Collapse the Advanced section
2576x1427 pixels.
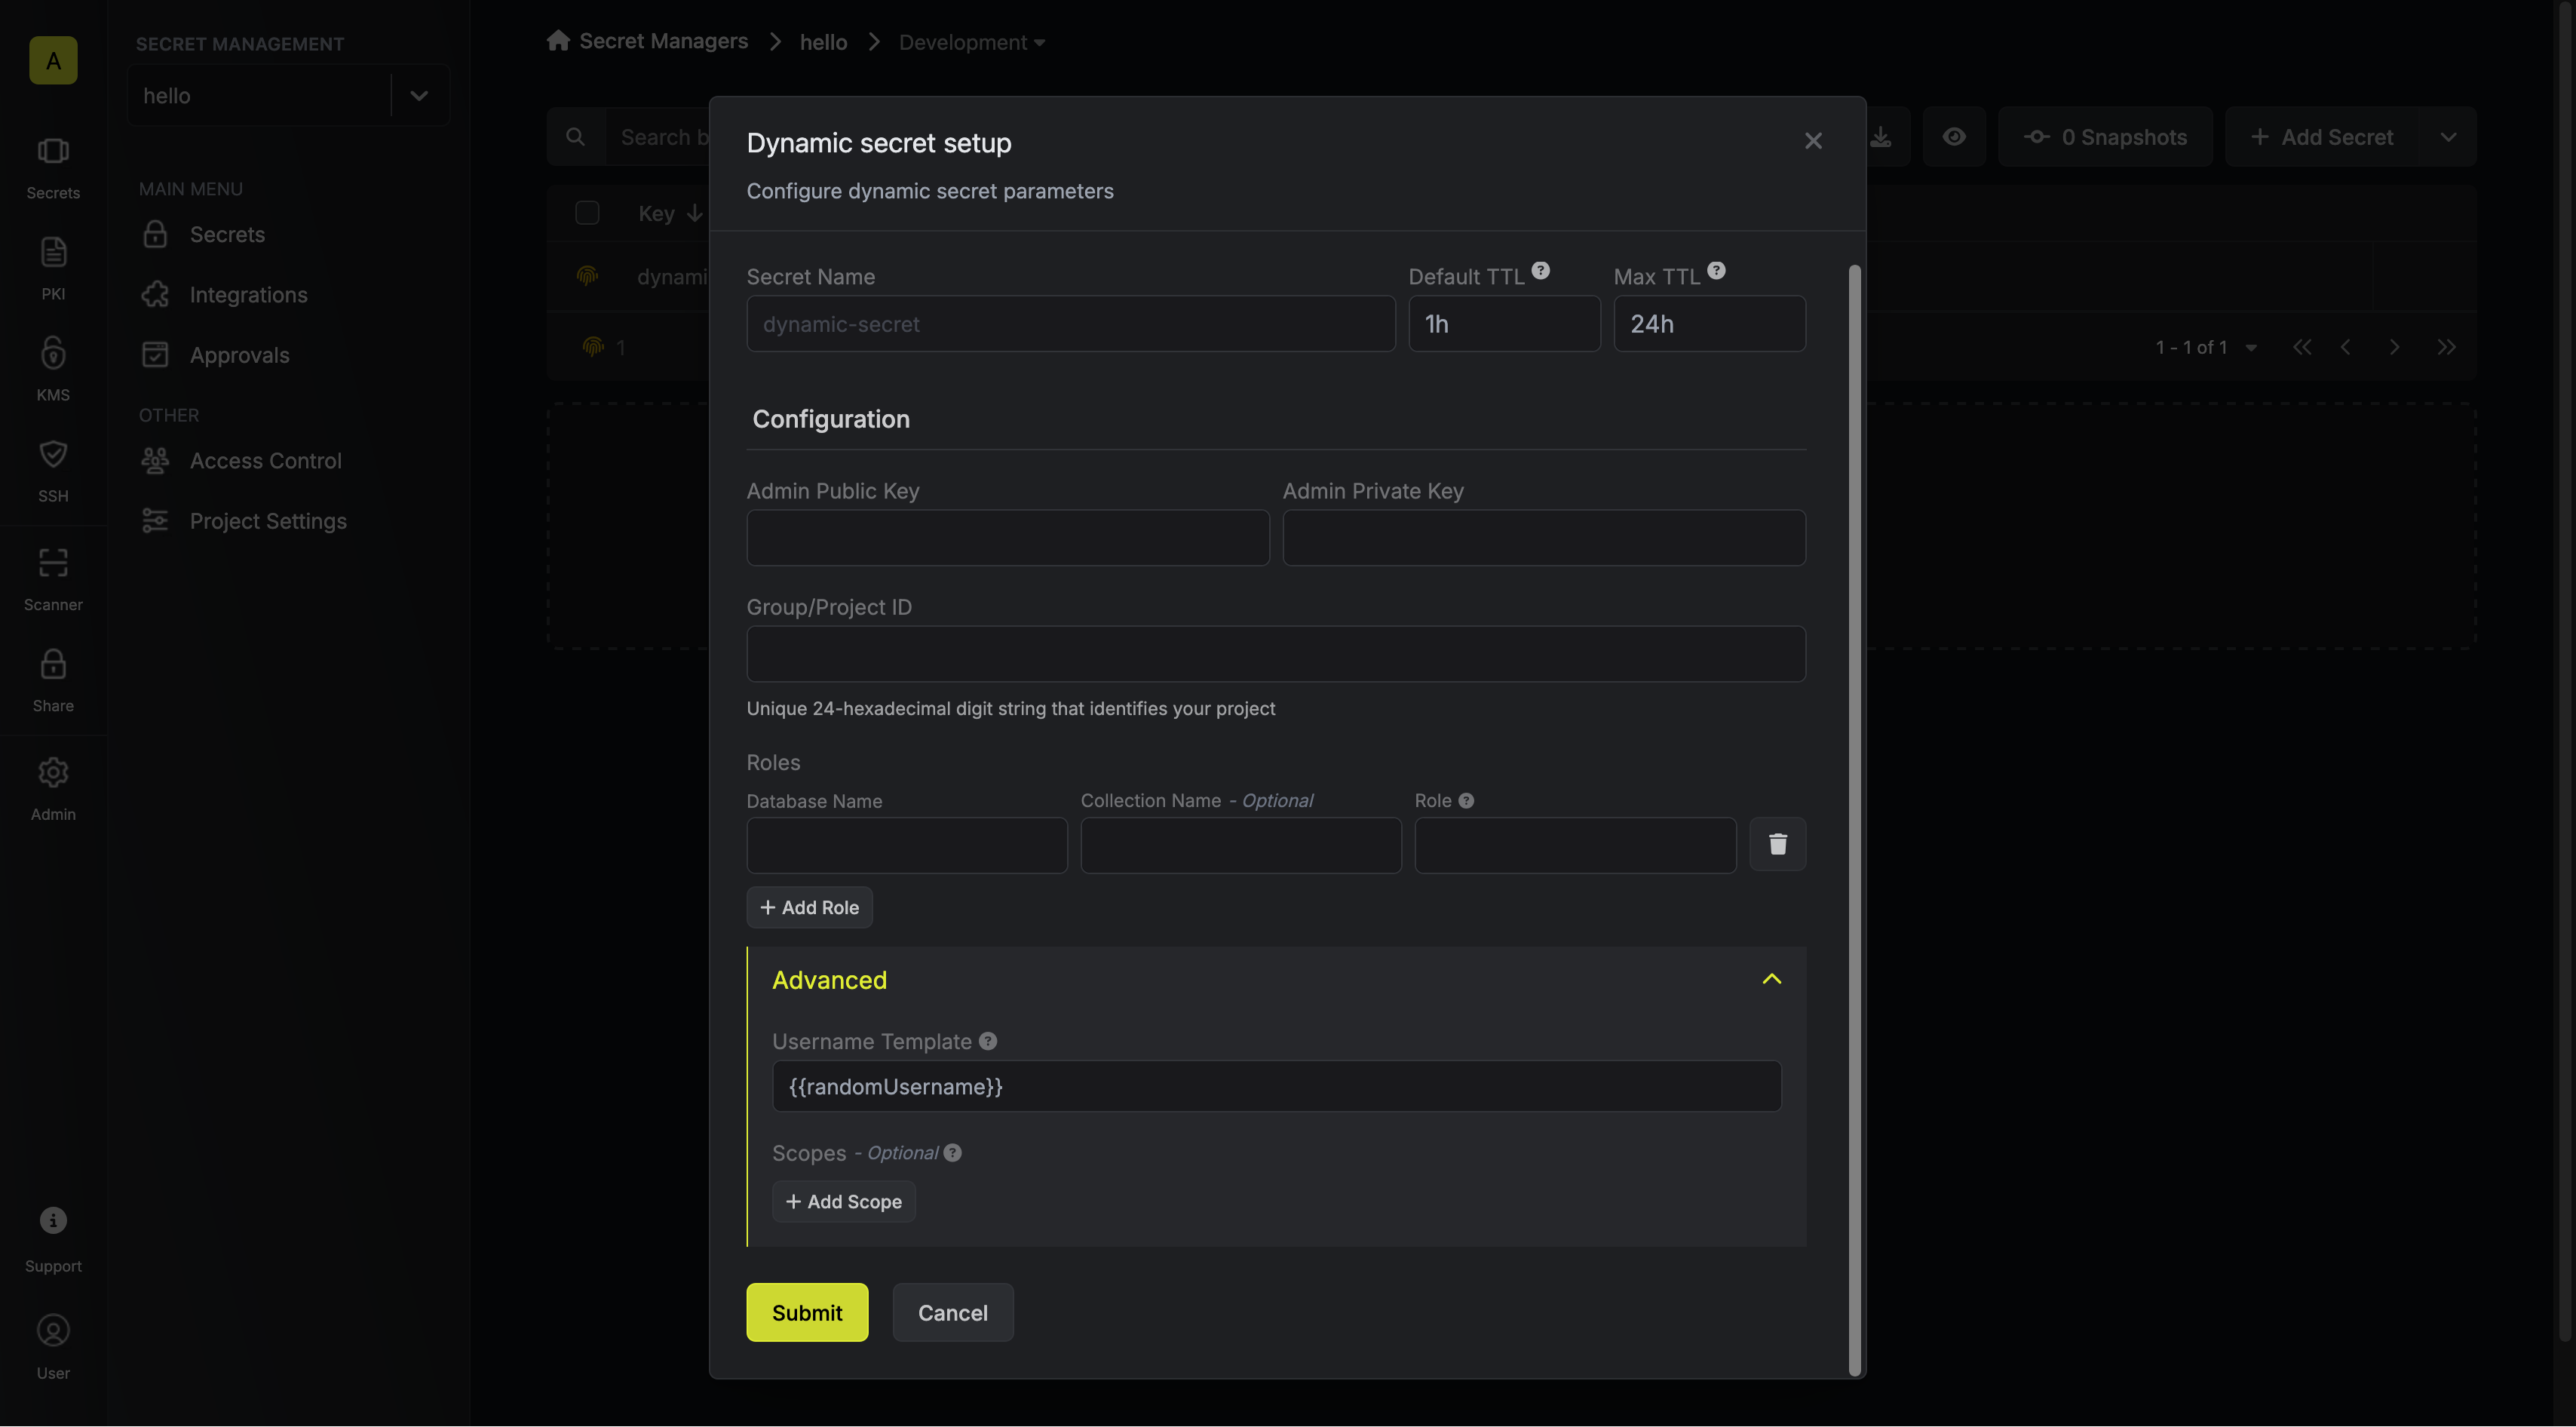pyautogui.click(x=1771, y=979)
